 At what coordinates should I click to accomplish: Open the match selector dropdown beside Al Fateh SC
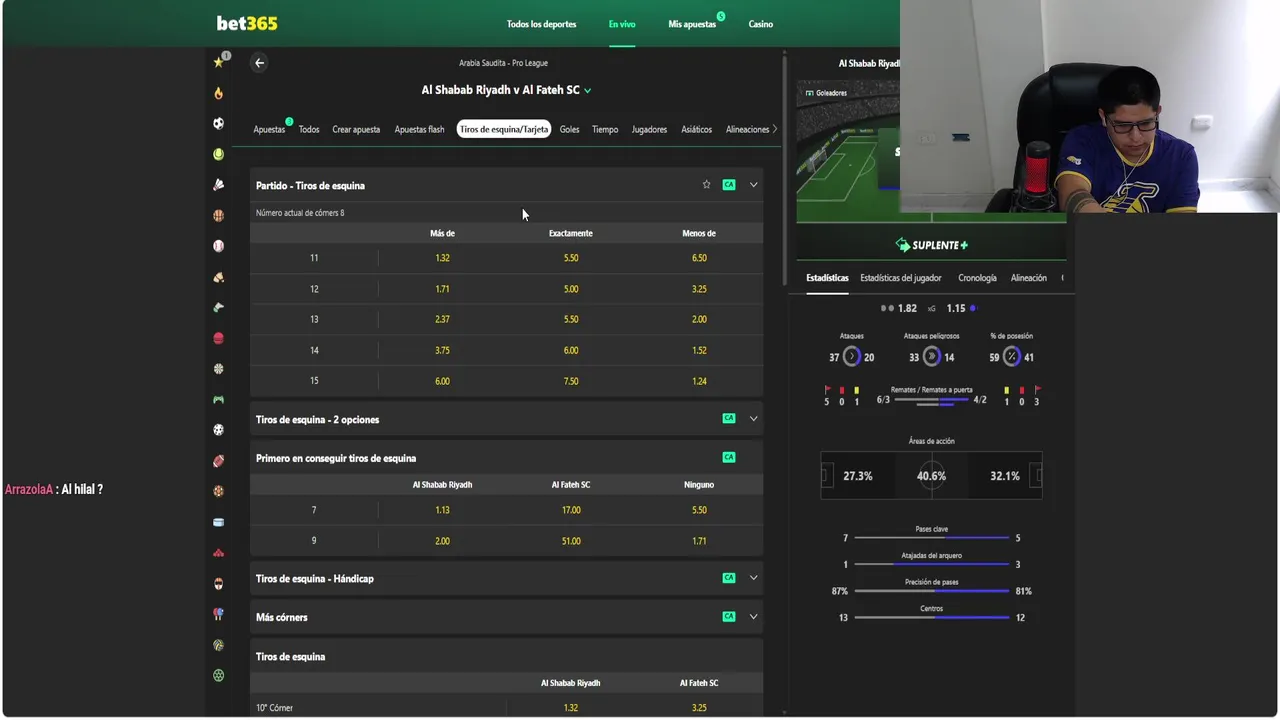click(587, 90)
